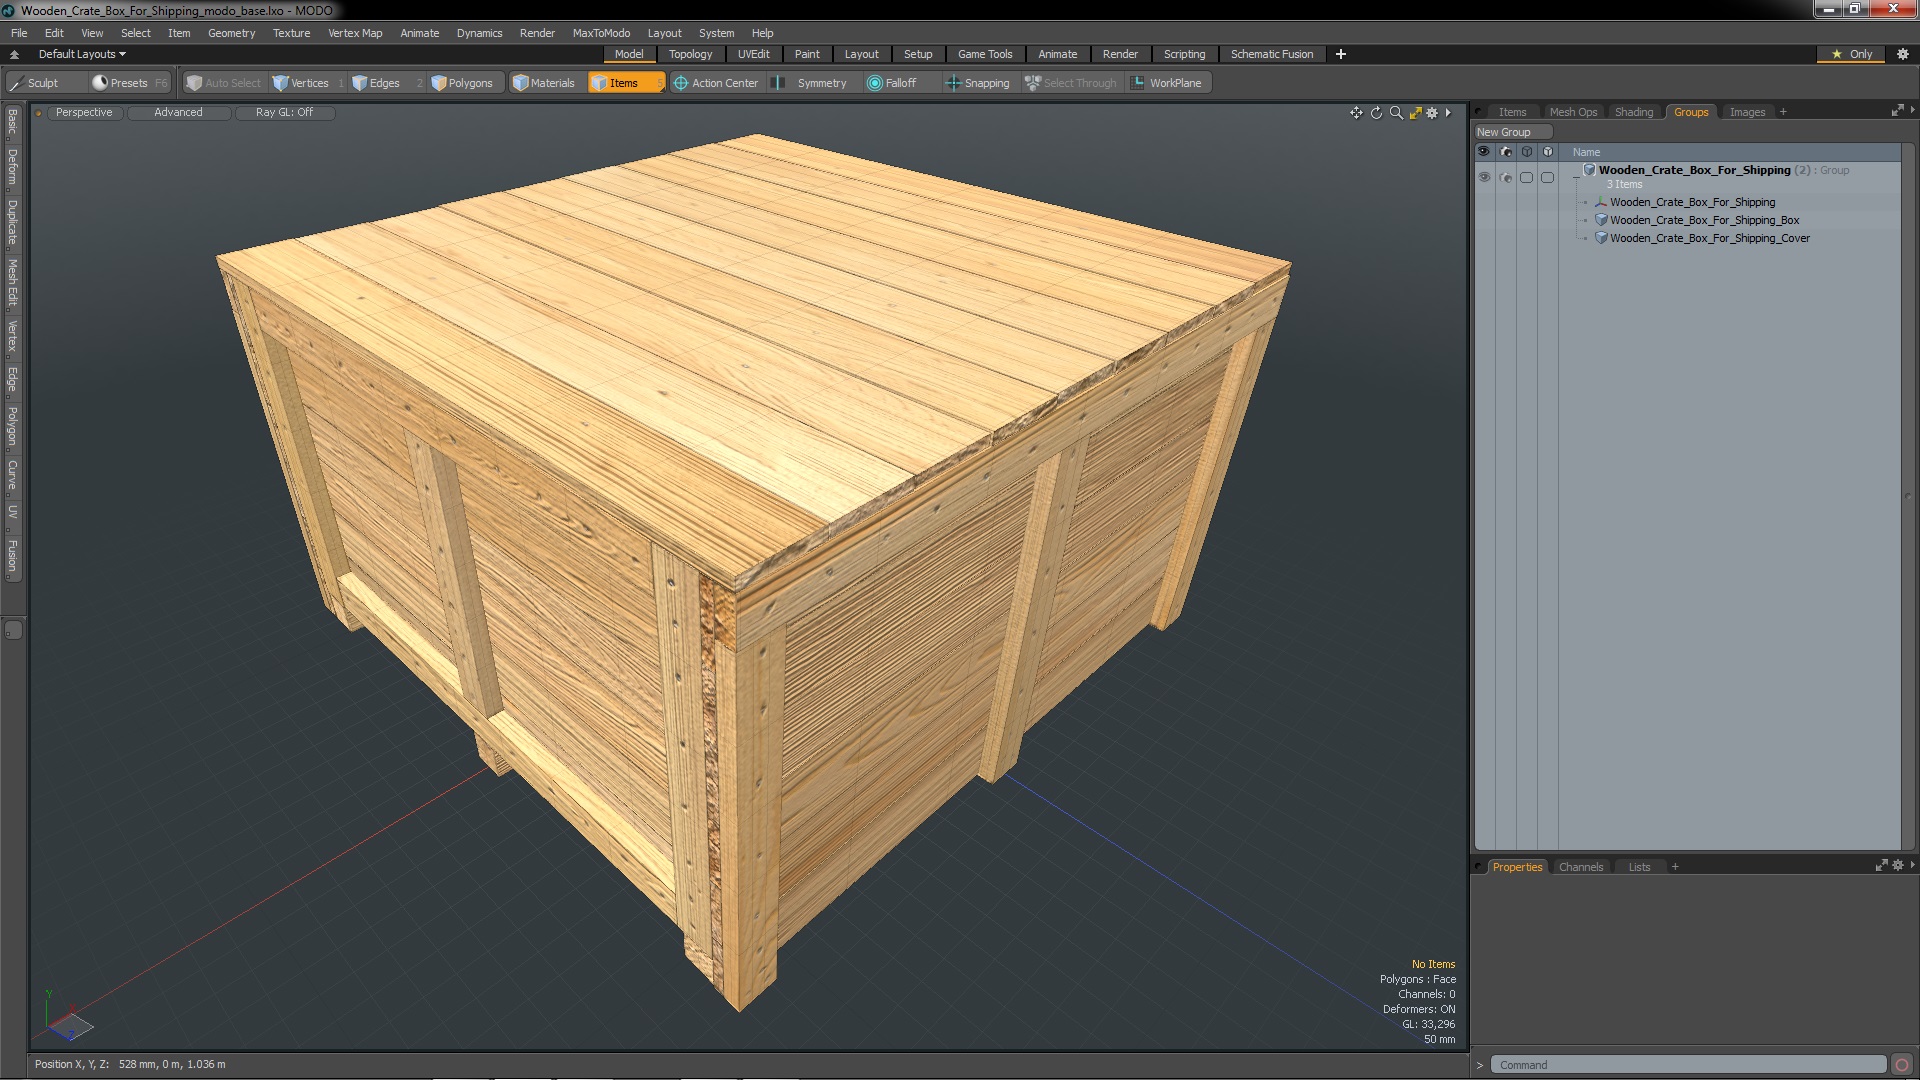This screenshot has height=1080, width=1920.
Task: Open the Default Layouts dropdown
Action: point(82,54)
